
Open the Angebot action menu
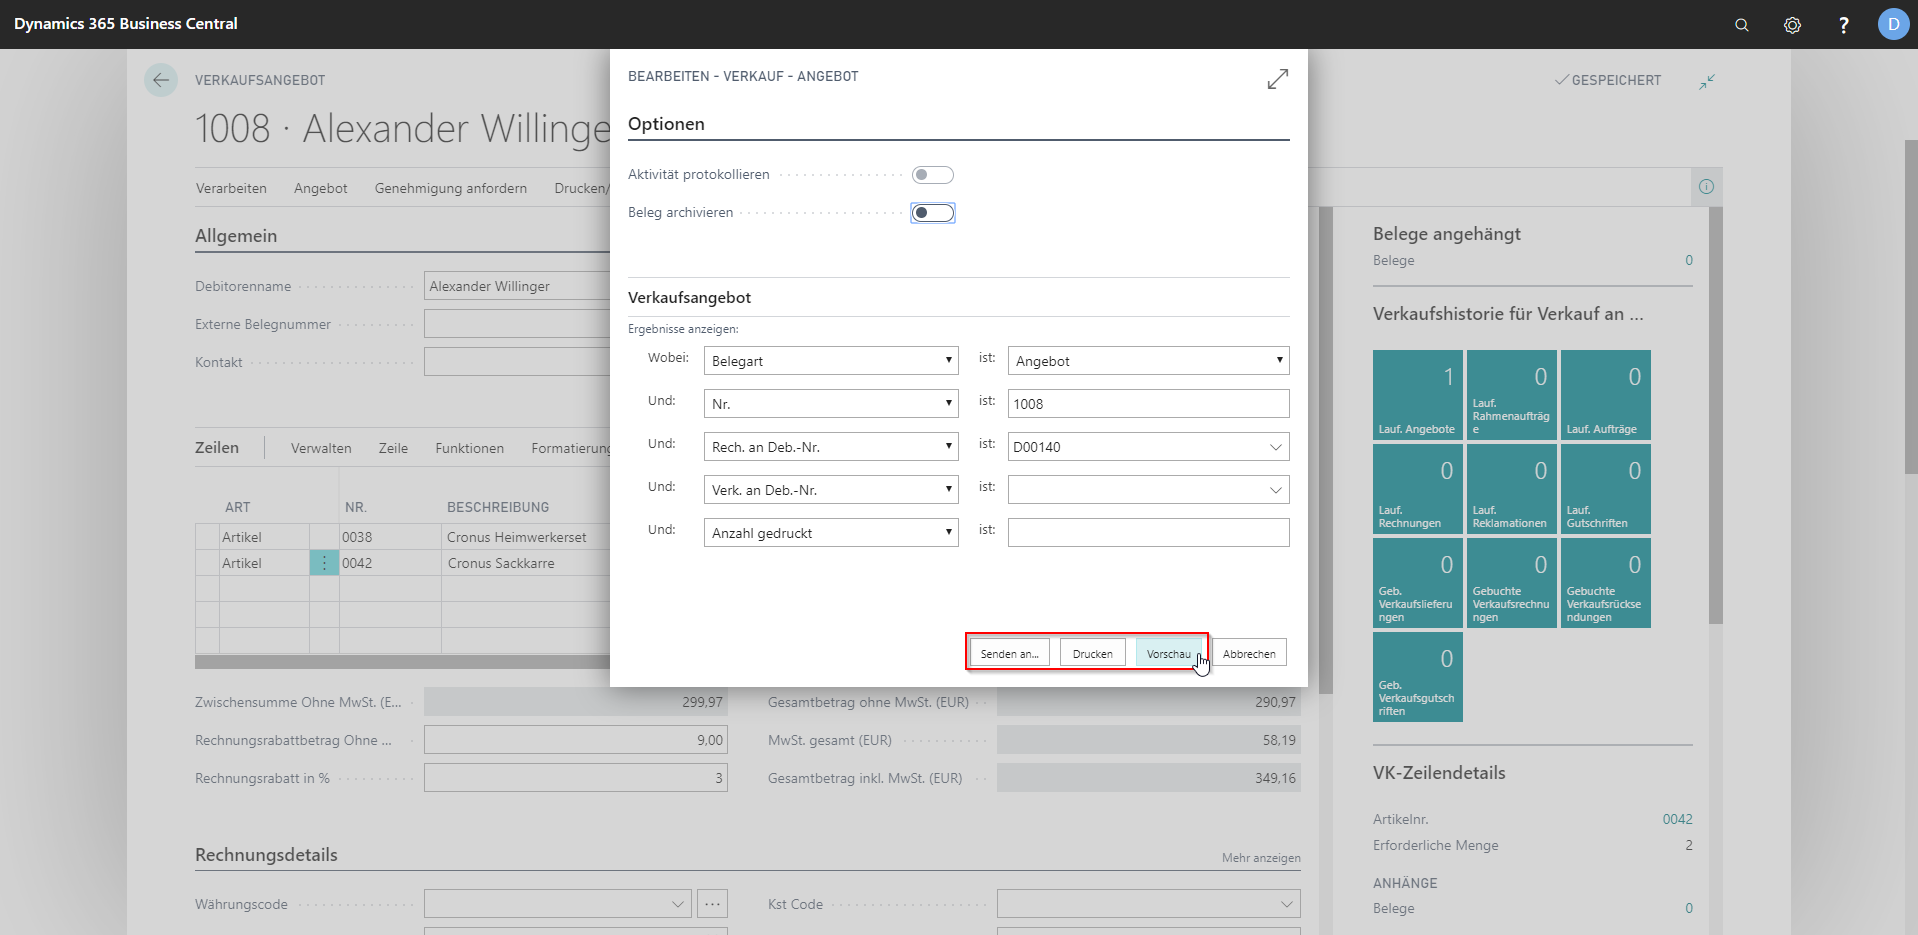pos(321,188)
